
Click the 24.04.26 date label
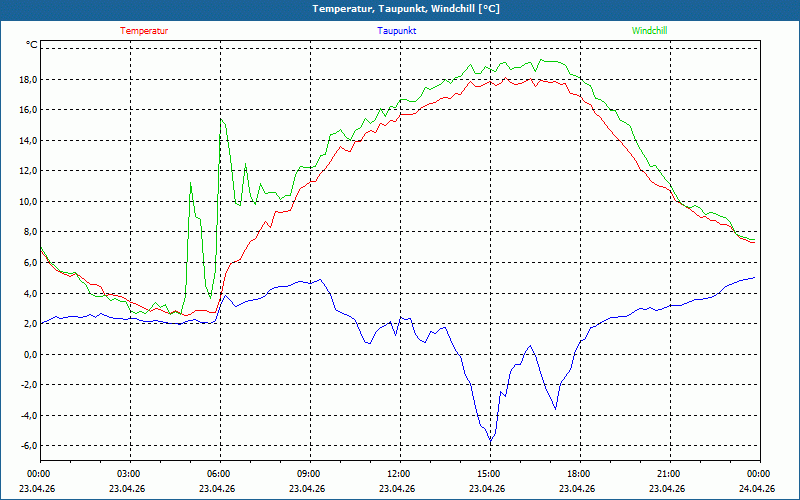[x=757, y=488]
